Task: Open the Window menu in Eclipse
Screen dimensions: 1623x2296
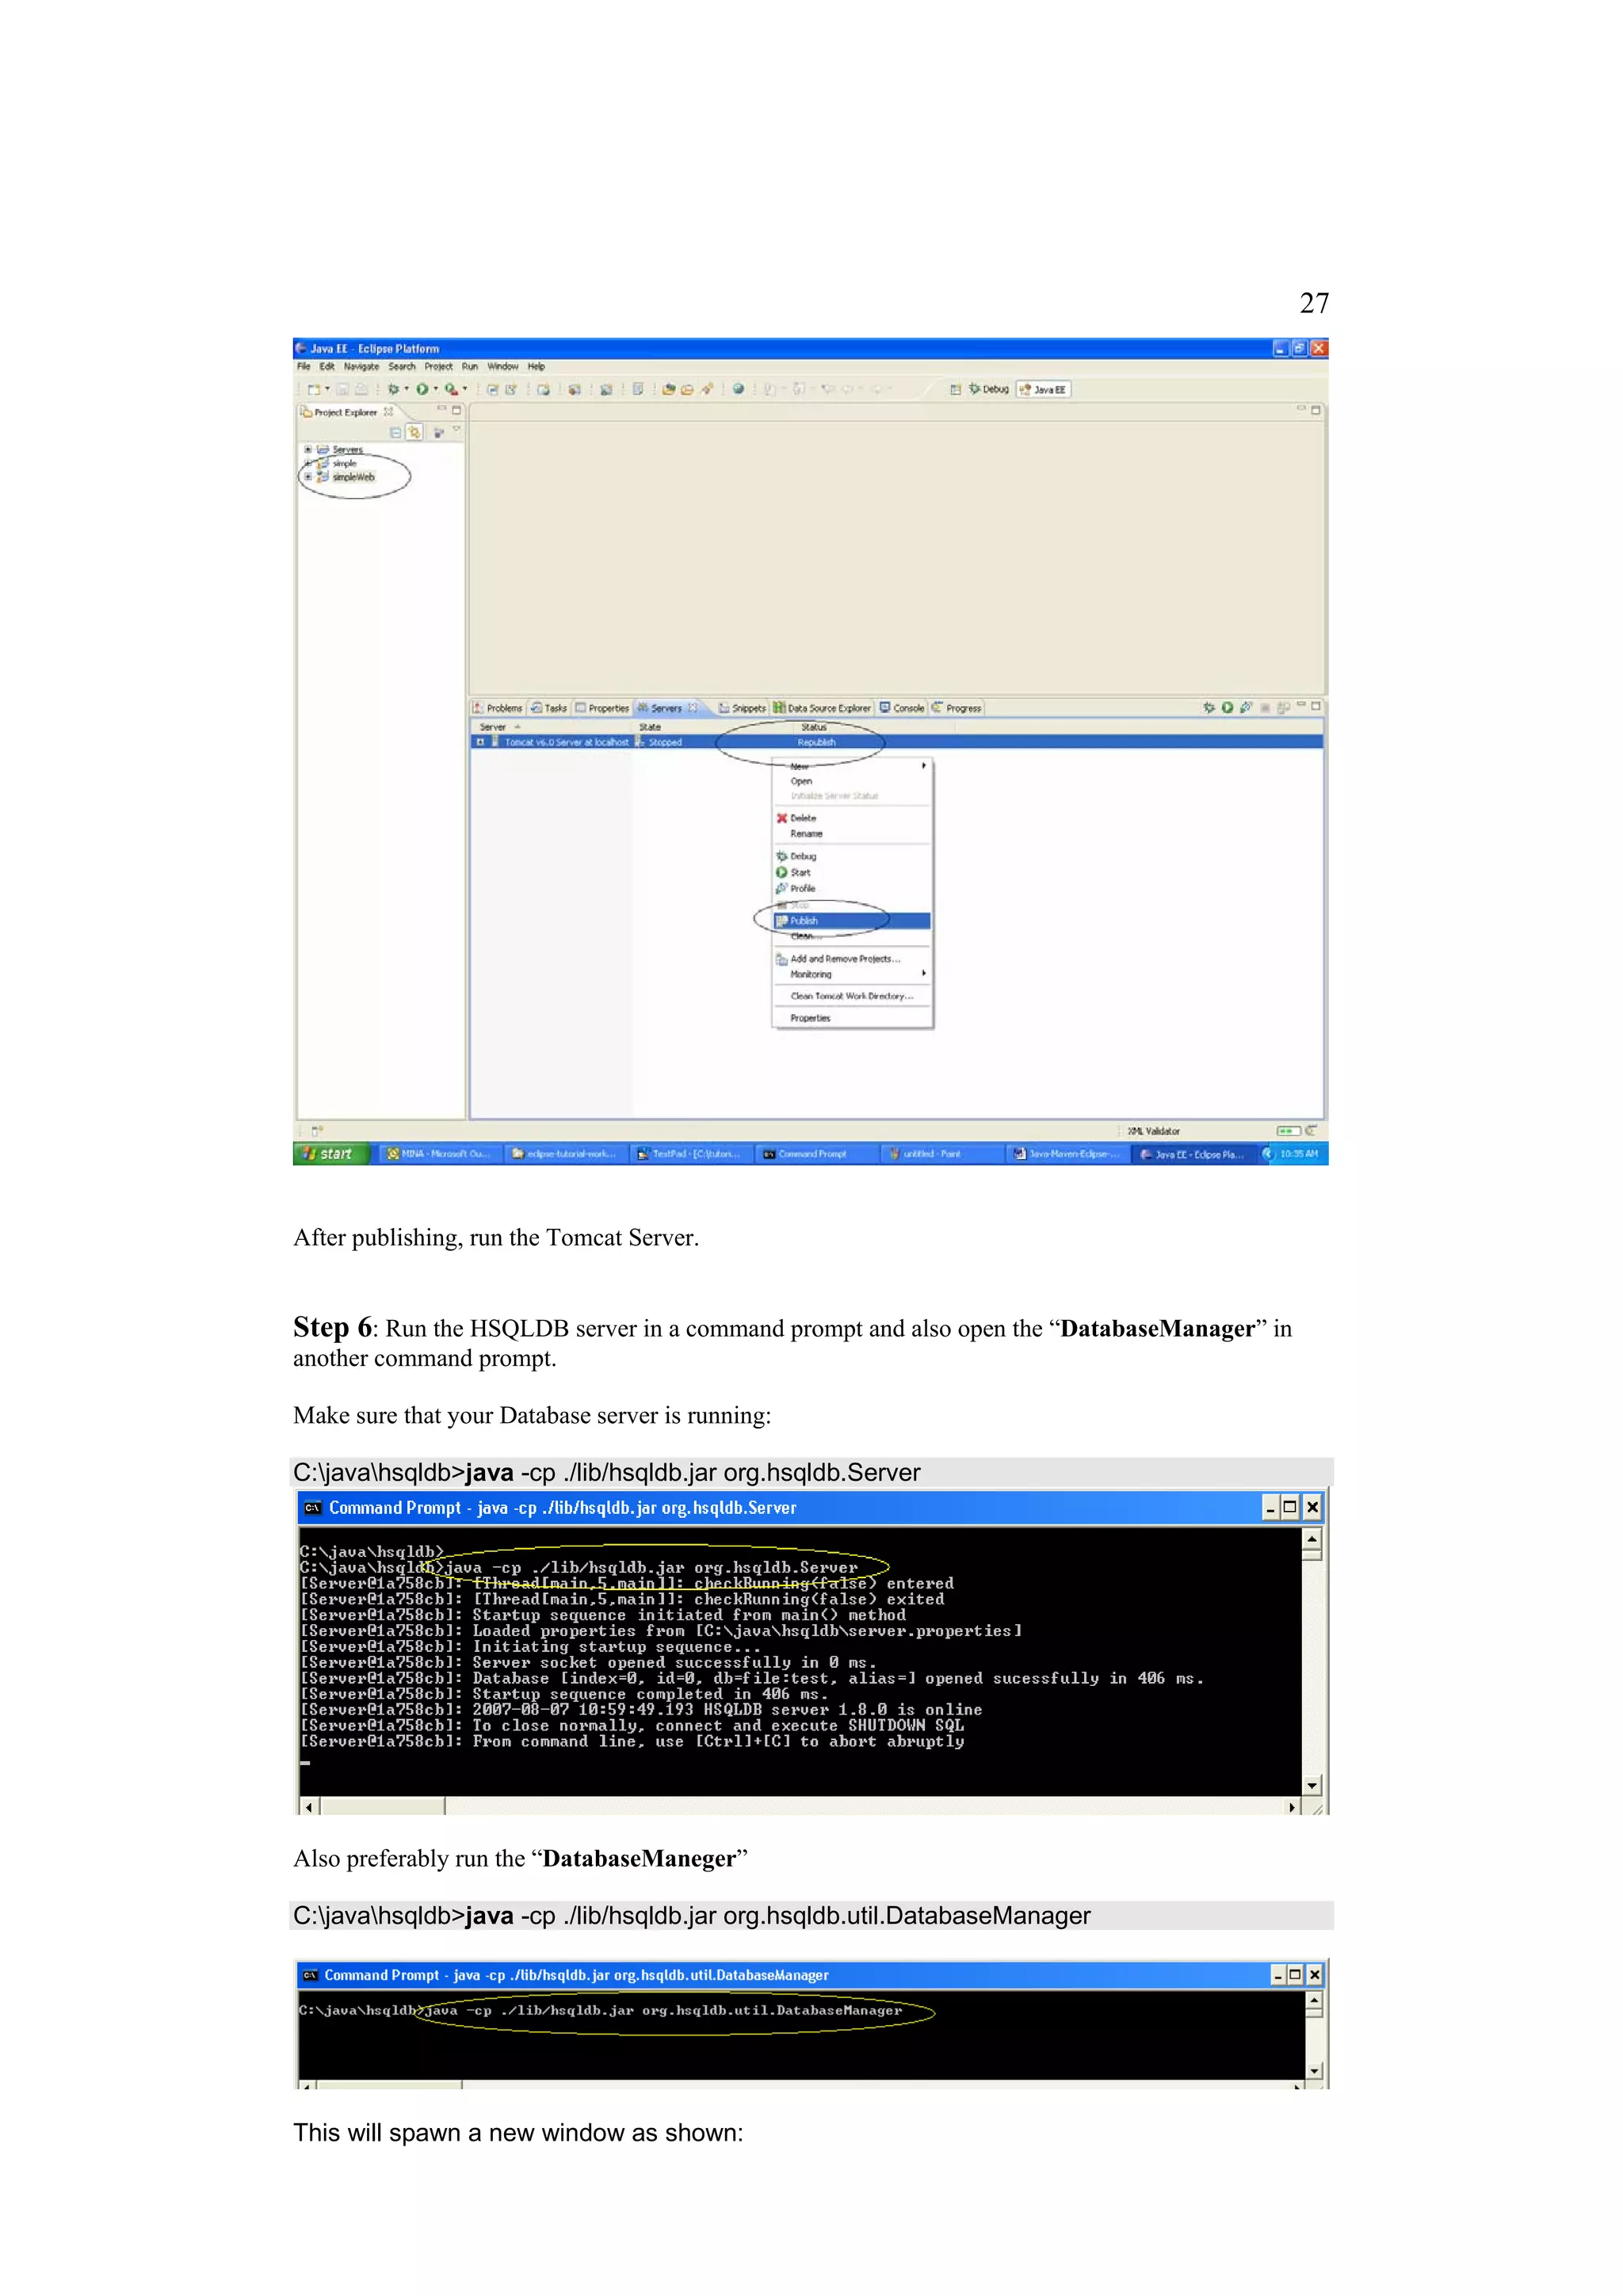Action: (502, 367)
